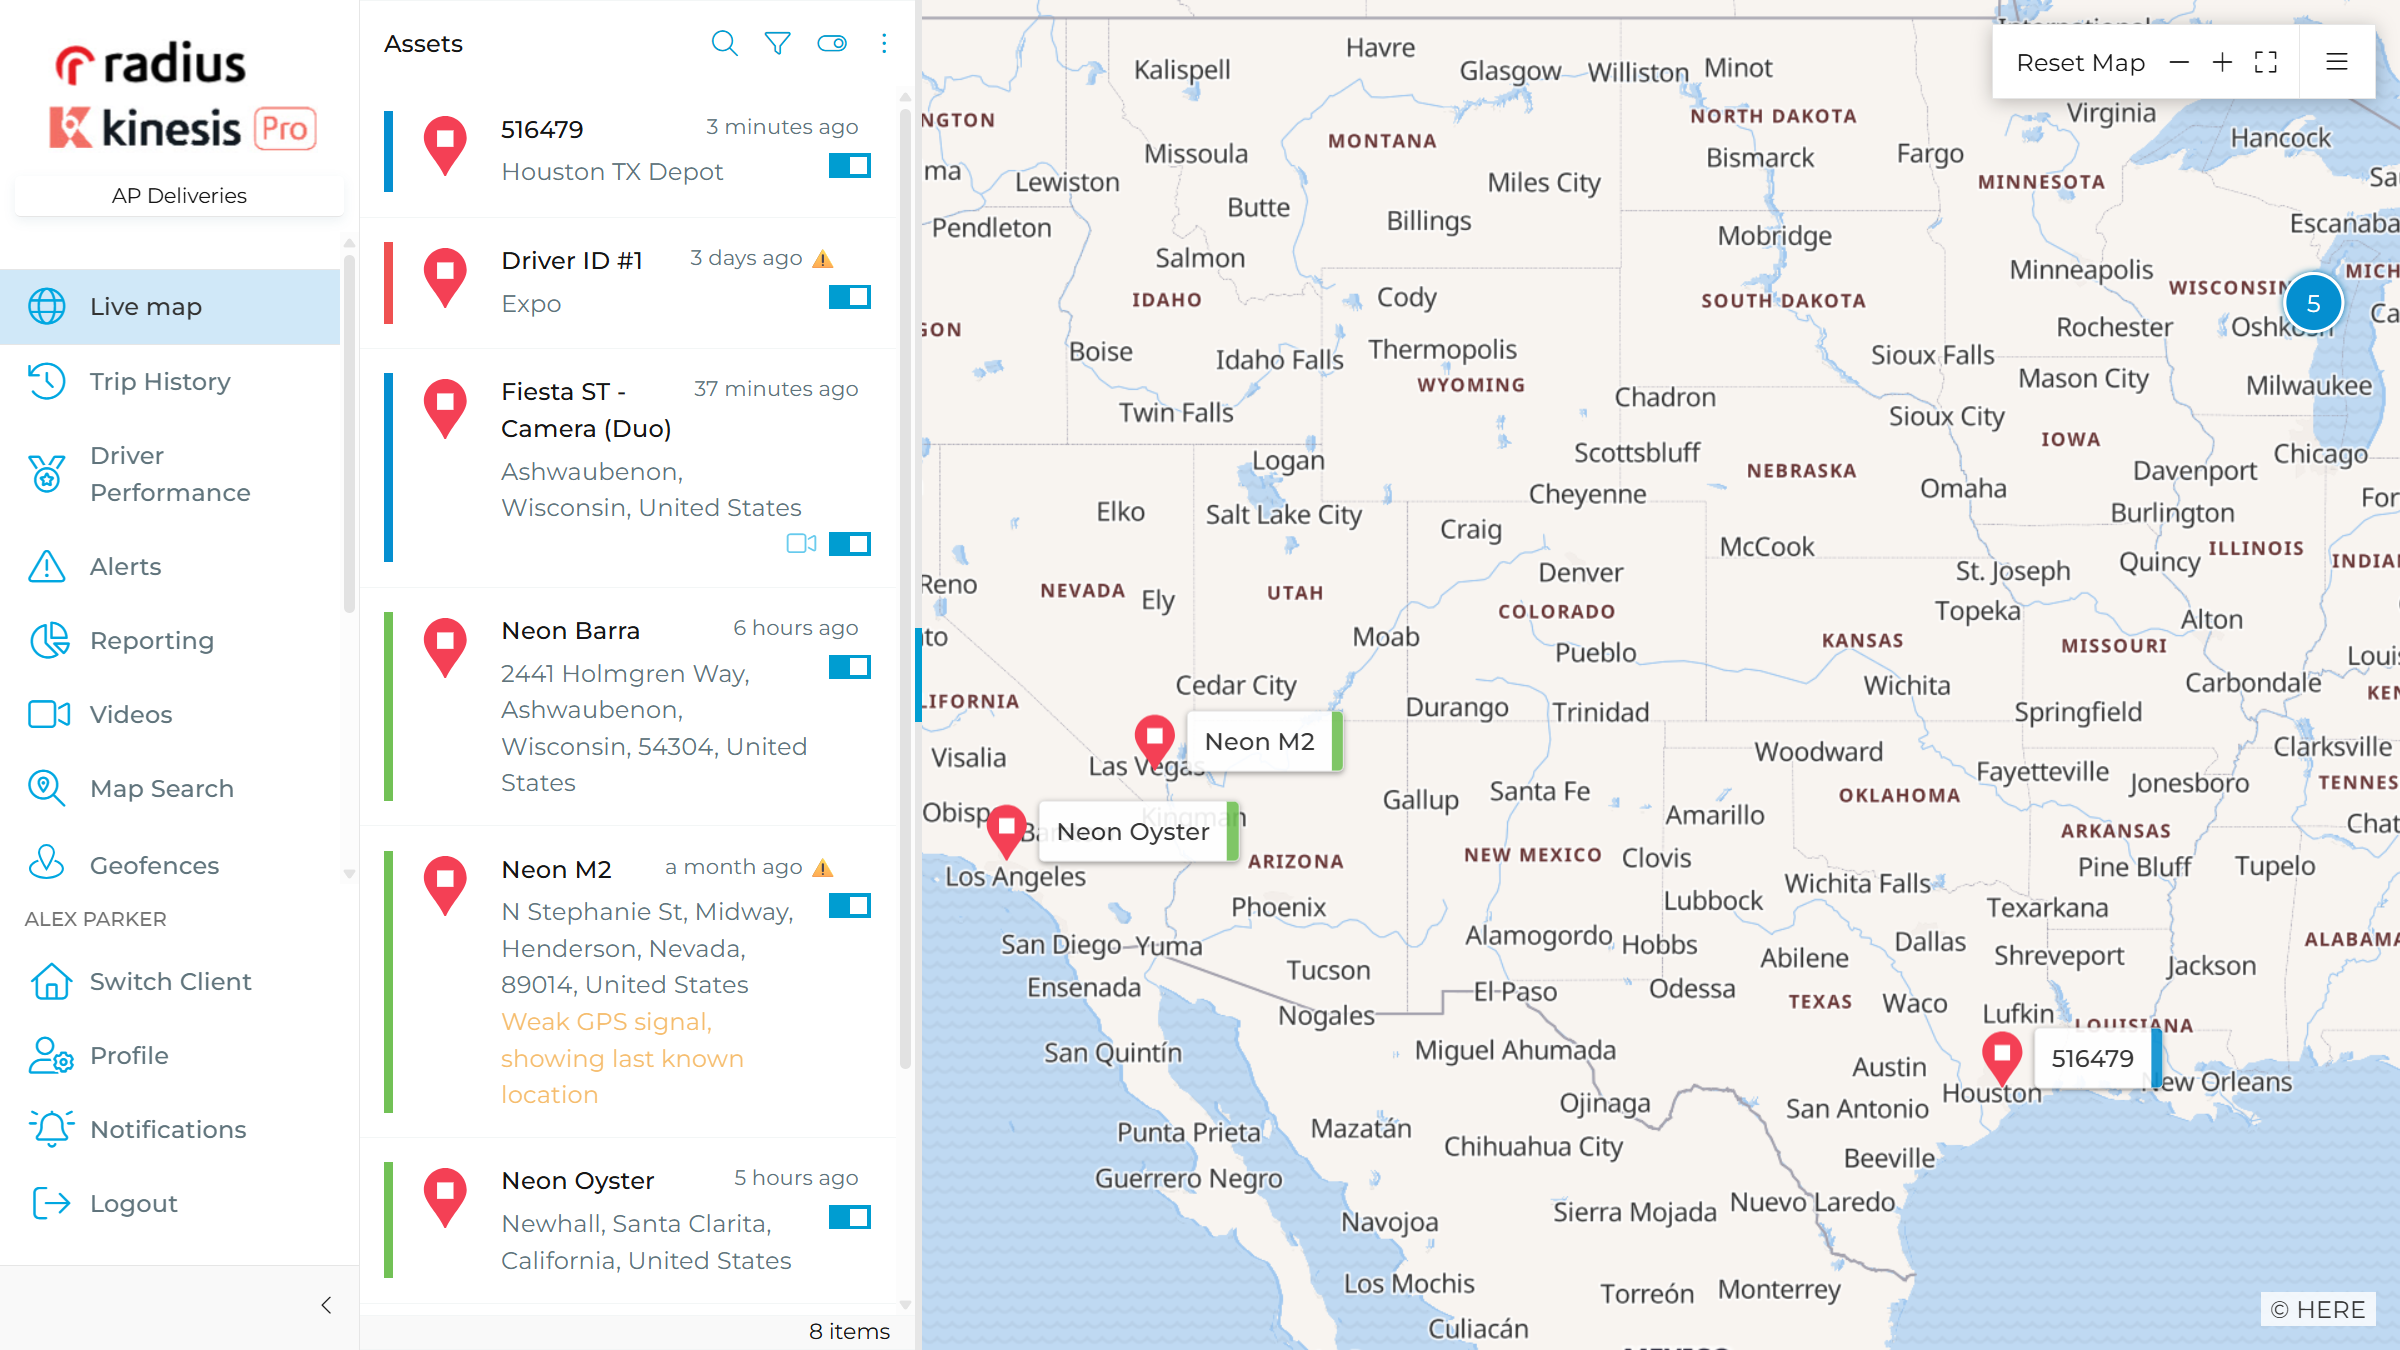Collapse the sidebar with left chevron

pyautogui.click(x=326, y=1305)
